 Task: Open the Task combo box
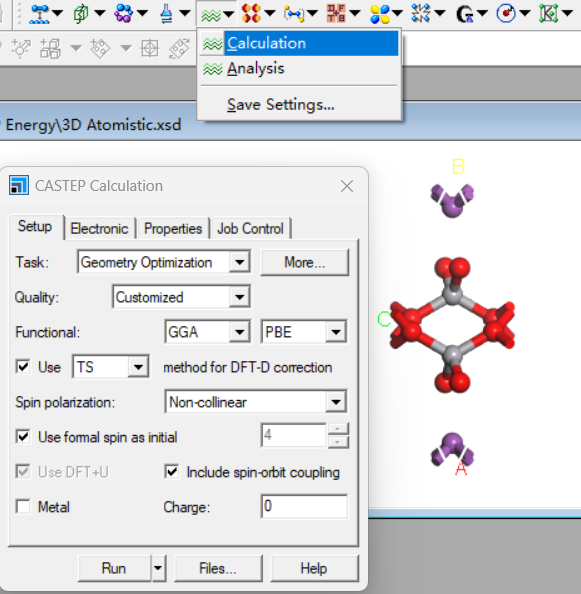239,262
